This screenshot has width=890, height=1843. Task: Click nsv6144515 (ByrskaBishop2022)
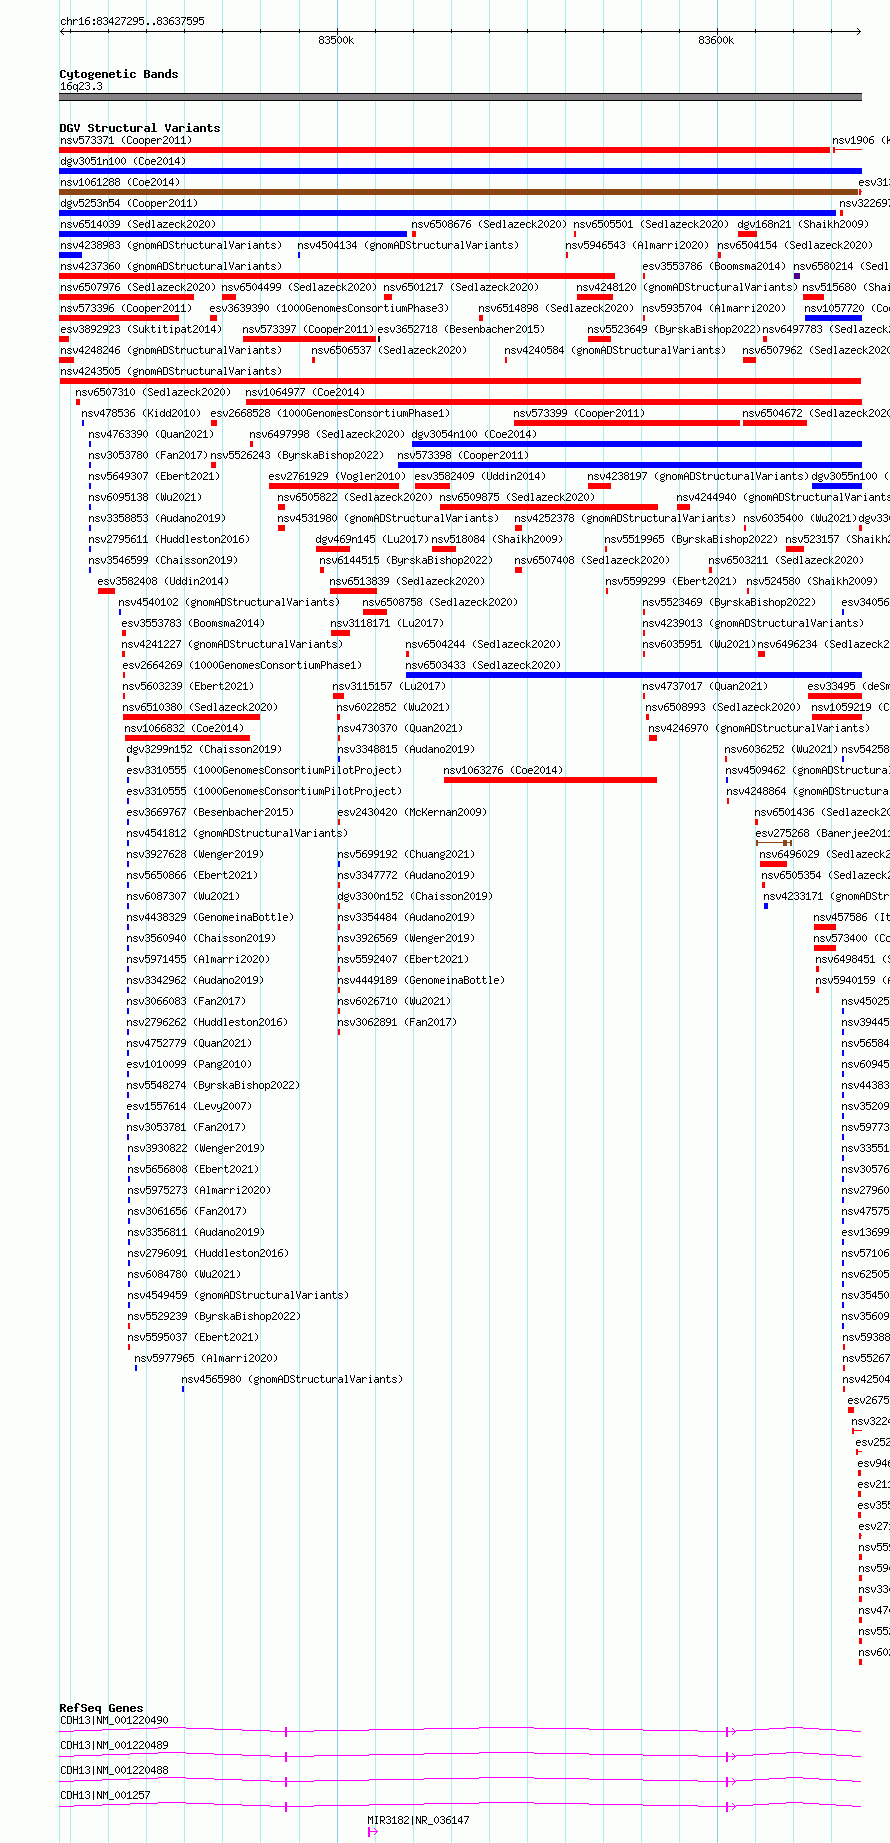point(406,560)
